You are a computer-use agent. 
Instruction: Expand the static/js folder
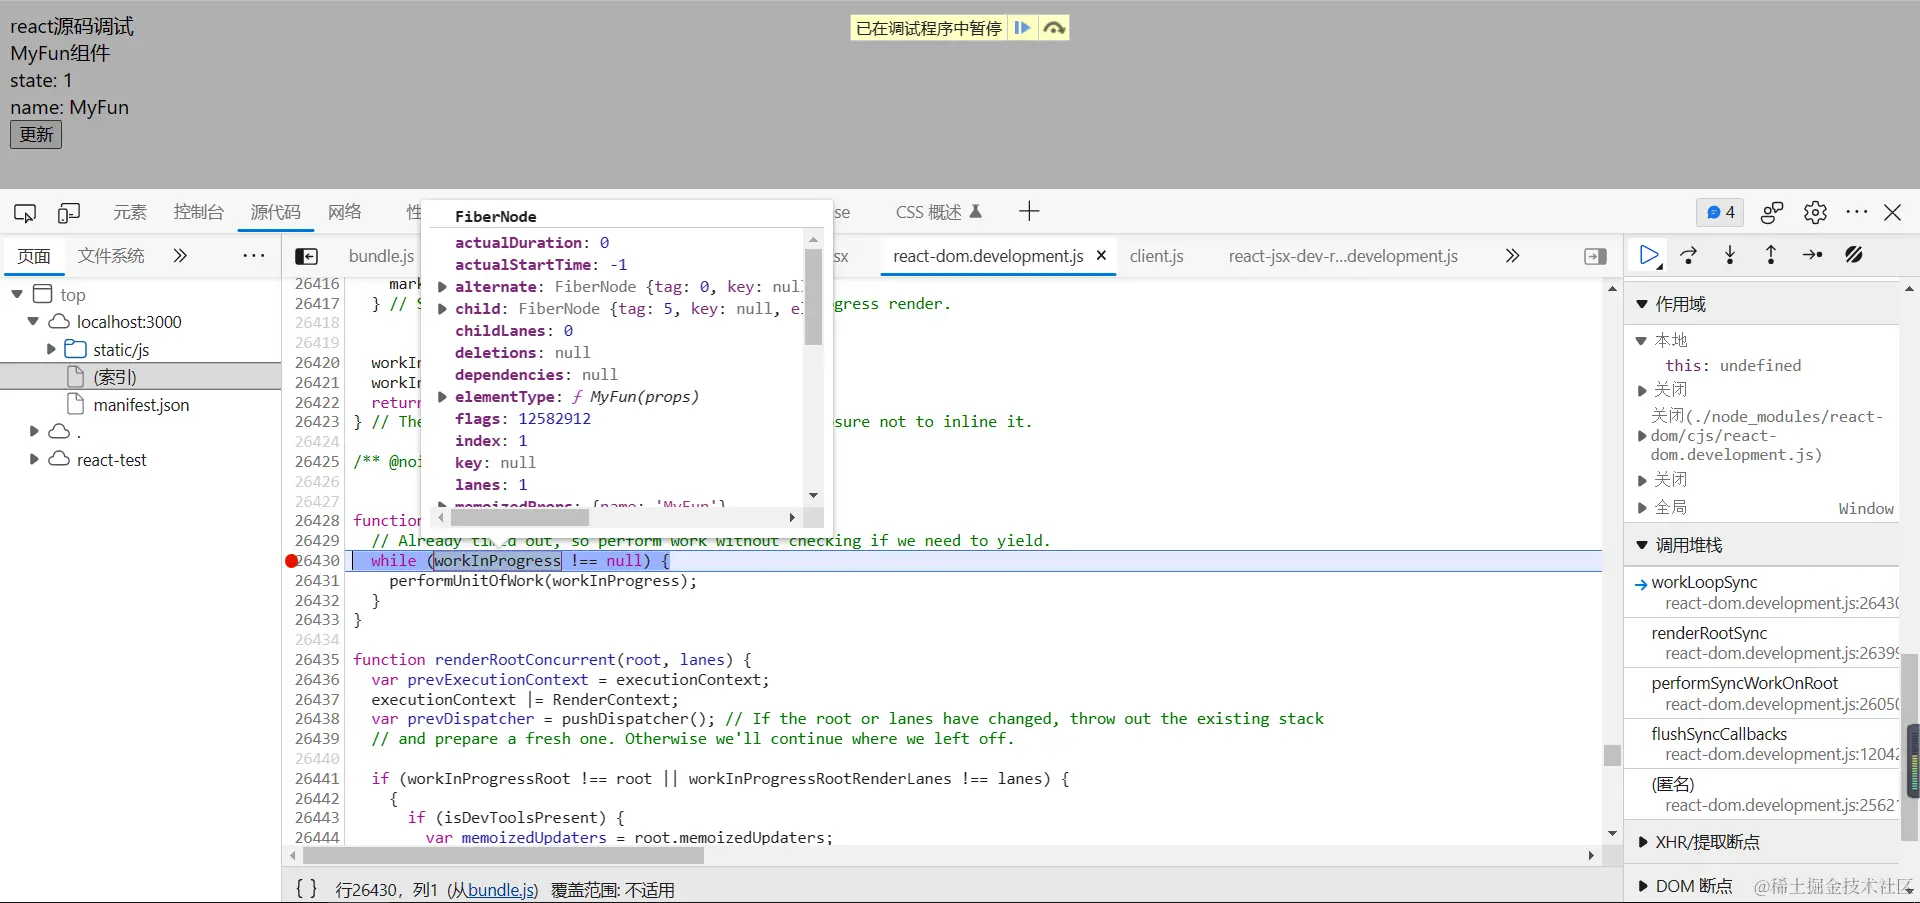click(x=51, y=349)
